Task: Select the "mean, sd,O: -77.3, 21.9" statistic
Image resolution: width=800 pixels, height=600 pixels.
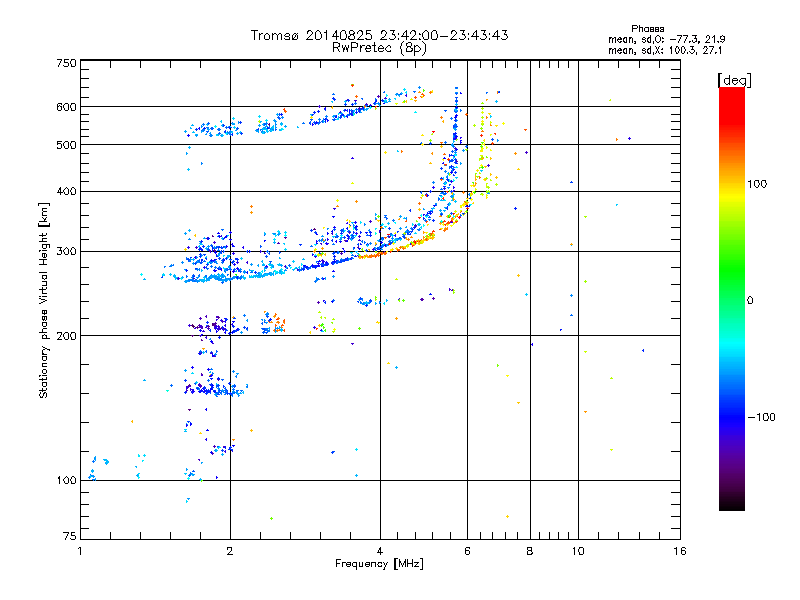Action: pos(666,39)
